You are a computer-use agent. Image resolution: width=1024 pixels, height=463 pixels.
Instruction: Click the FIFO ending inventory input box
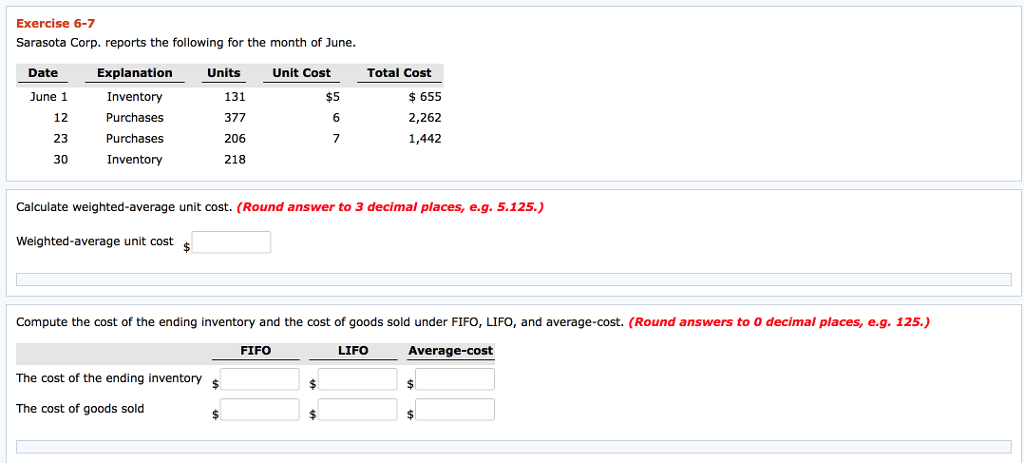[x=260, y=379]
